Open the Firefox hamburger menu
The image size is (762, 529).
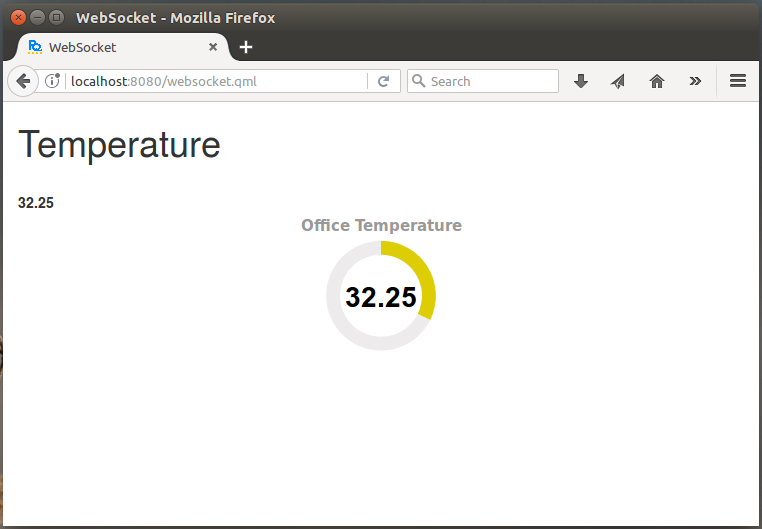pyautogui.click(x=738, y=81)
